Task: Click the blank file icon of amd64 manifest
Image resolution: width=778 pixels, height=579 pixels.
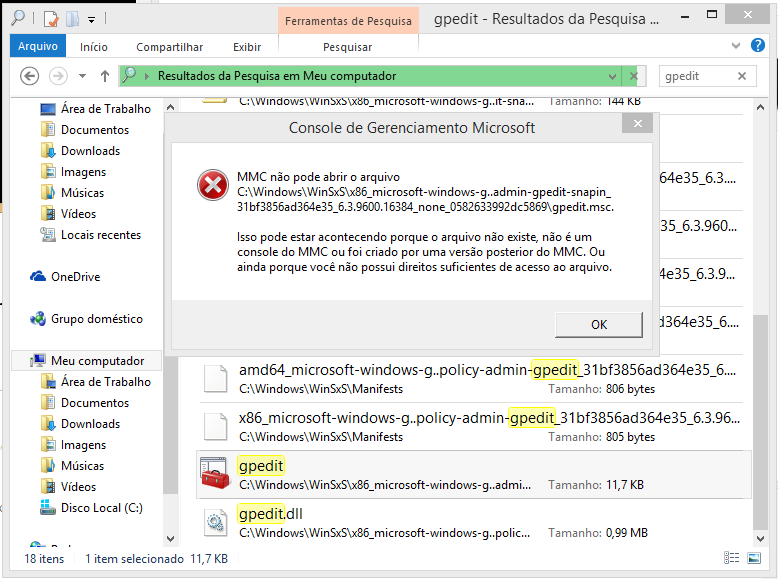Action: (216, 379)
